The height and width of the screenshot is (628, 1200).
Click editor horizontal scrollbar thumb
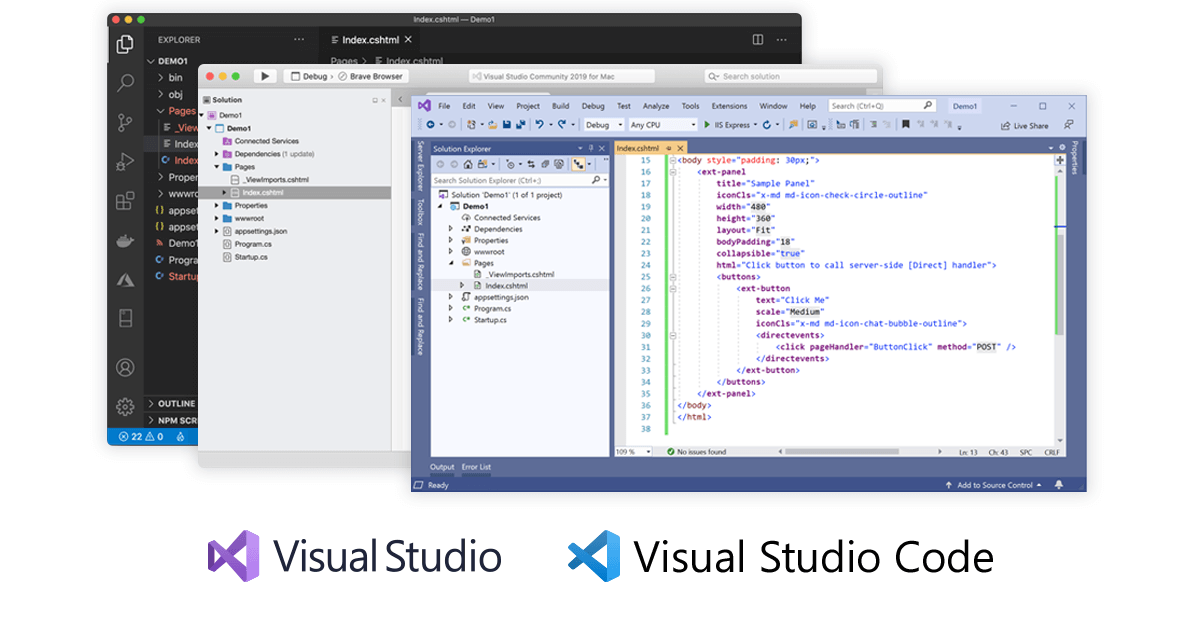click(842, 452)
